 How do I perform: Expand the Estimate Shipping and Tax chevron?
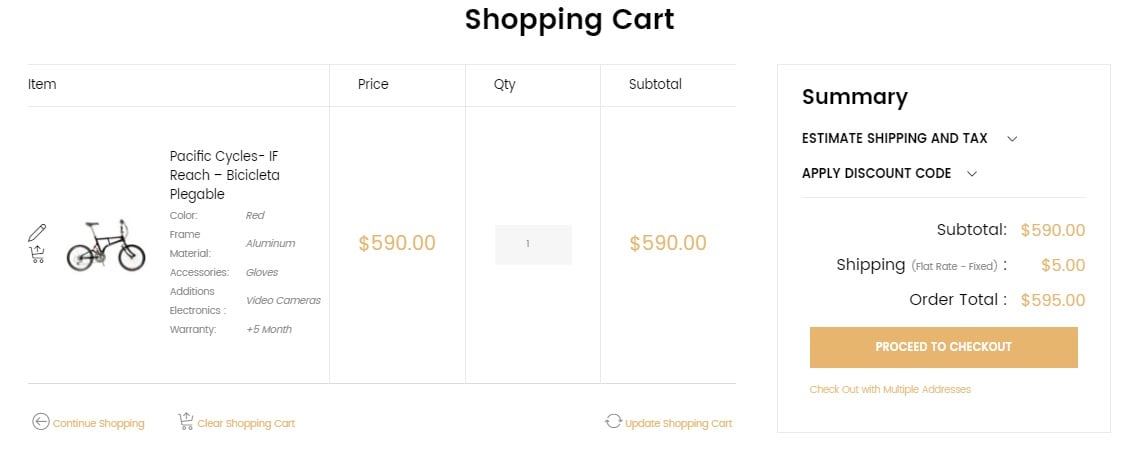pos(1012,138)
